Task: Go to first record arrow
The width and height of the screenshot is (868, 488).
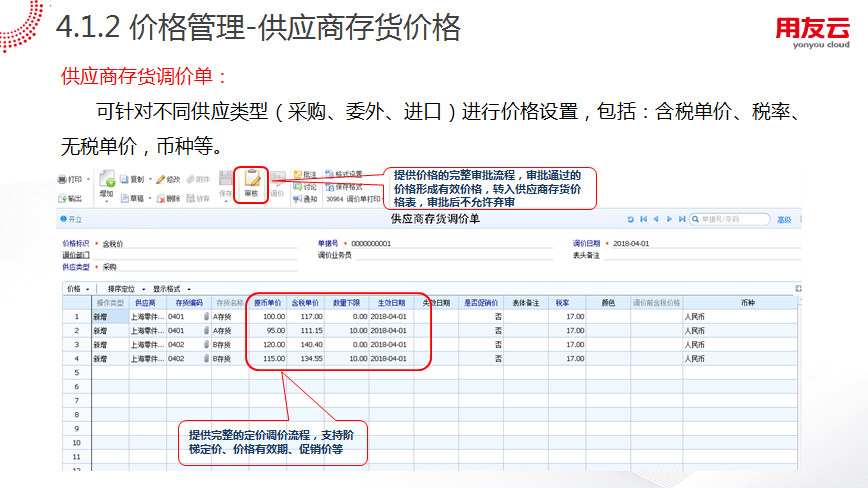Action: pos(643,219)
